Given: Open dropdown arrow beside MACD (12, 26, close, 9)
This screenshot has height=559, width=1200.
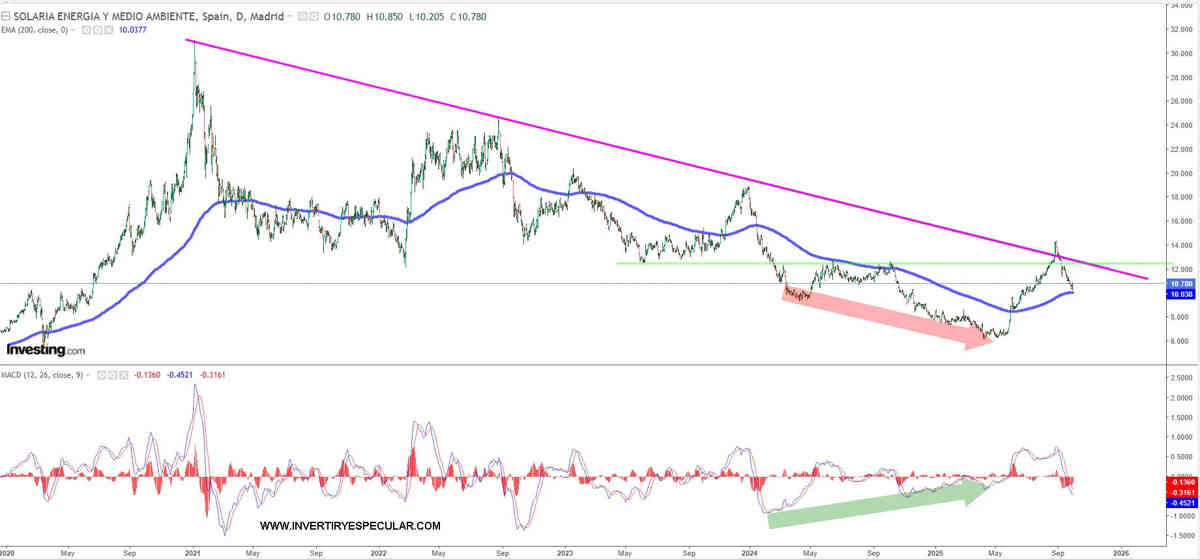Looking at the screenshot, I should click(x=89, y=374).
